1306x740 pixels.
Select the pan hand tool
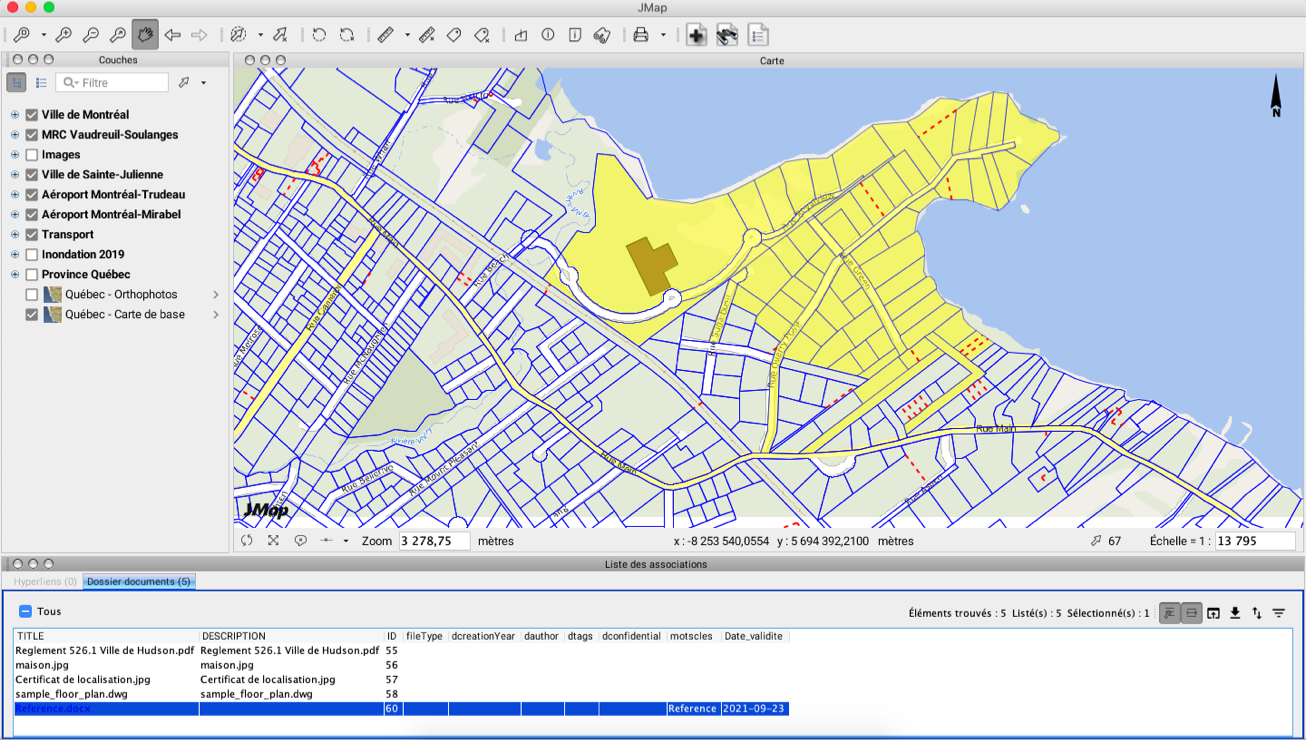coord(145,35)
